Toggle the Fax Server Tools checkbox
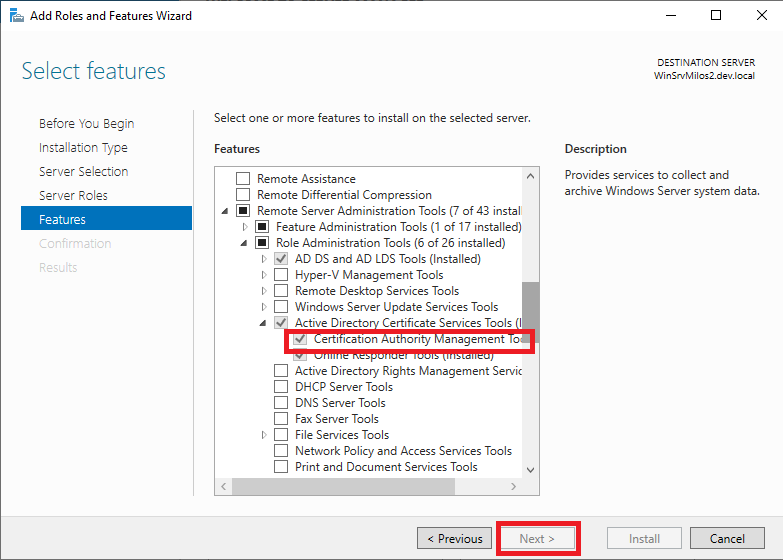Screen dimensions: 783x560 click(x=281, y=419)
